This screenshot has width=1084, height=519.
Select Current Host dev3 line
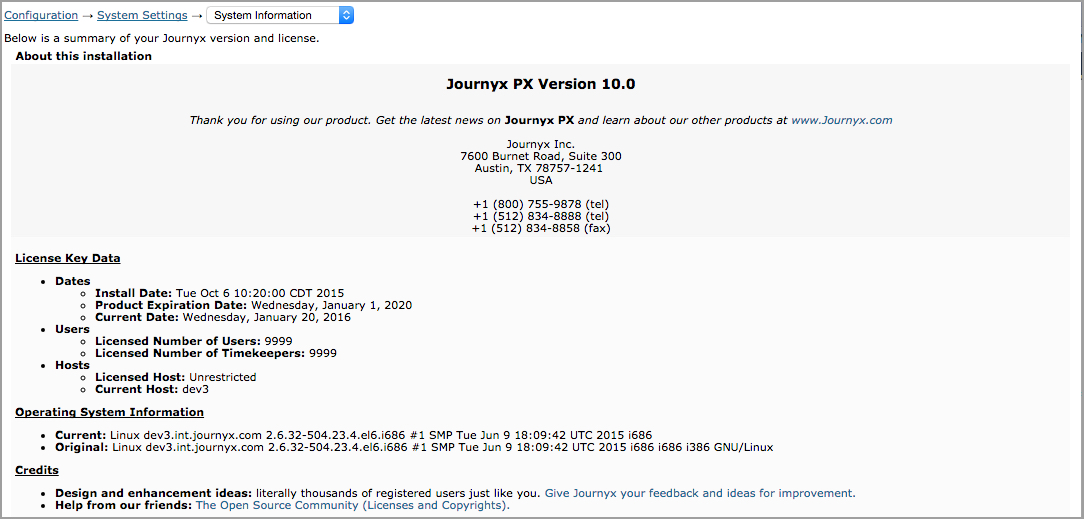(152, 390)
